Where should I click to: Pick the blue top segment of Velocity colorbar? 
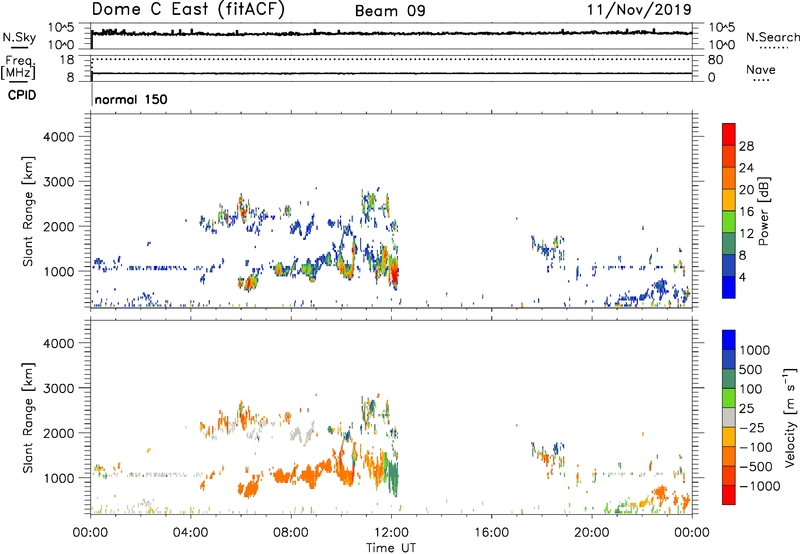click(729, 340)
